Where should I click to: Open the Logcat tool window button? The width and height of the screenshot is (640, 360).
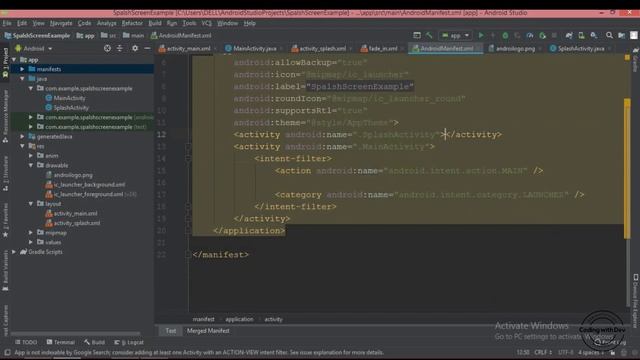pyautogui.click(x=129, y=342)
